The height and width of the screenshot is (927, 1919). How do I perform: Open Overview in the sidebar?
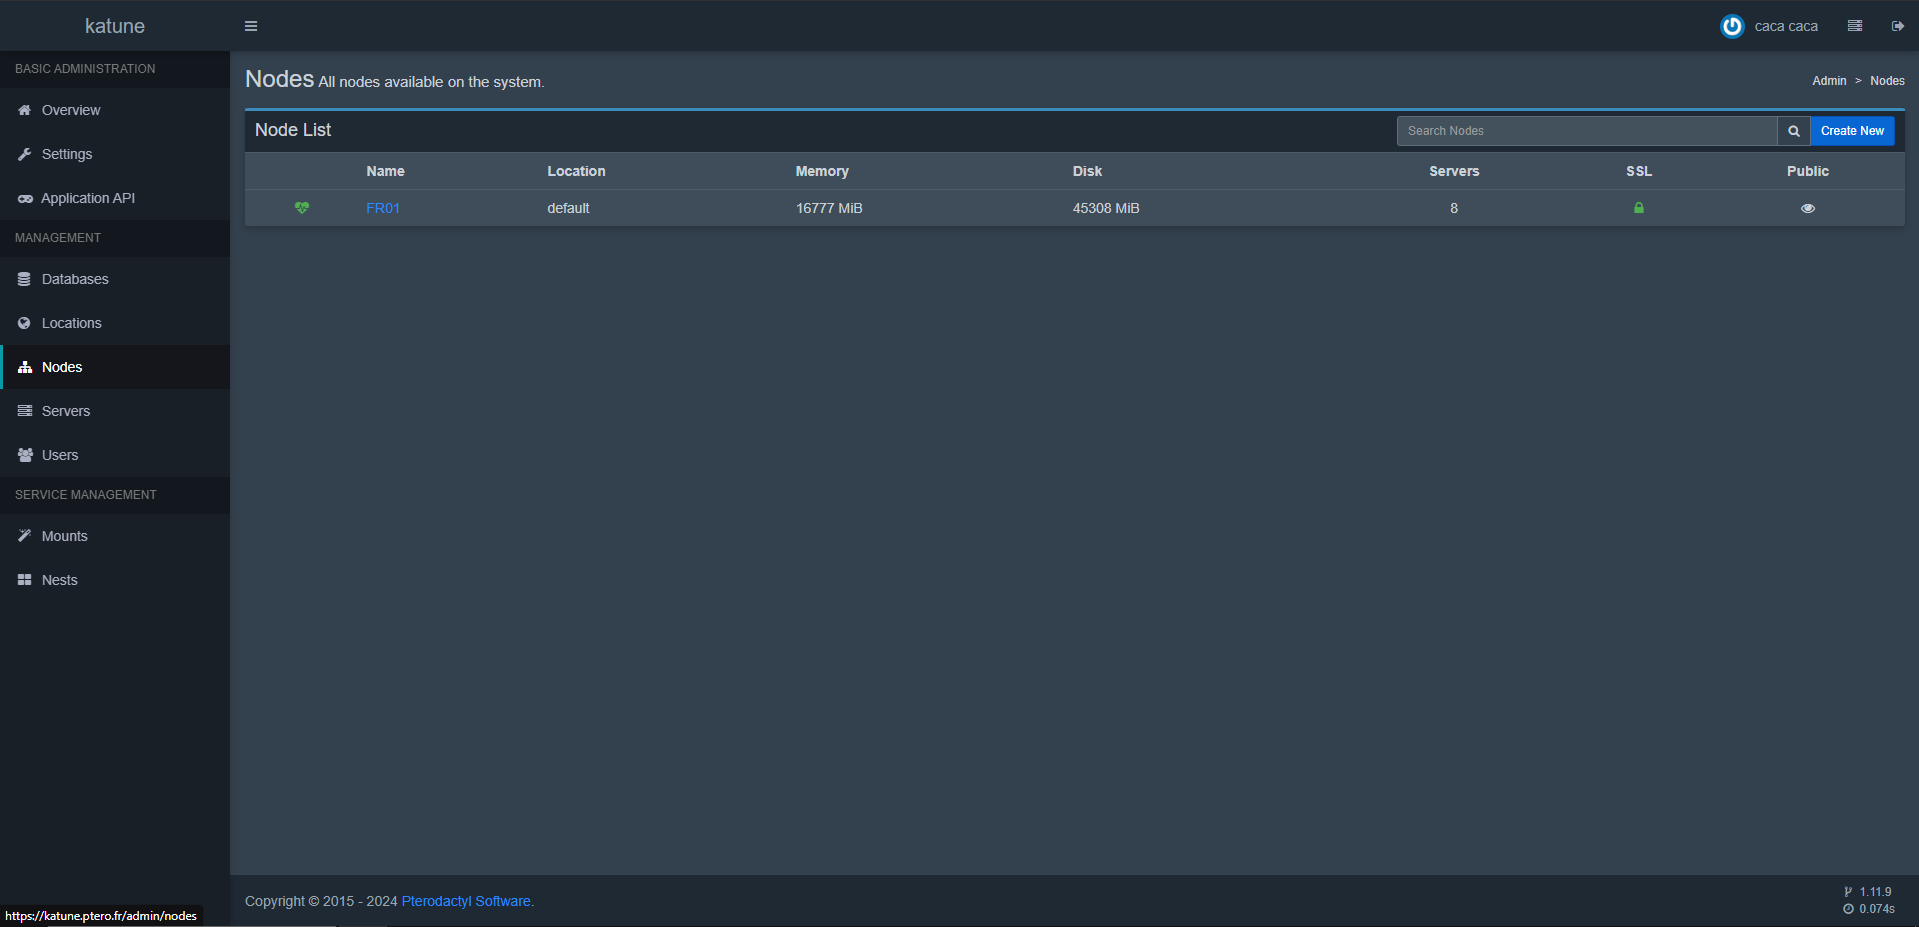(115, 110)
